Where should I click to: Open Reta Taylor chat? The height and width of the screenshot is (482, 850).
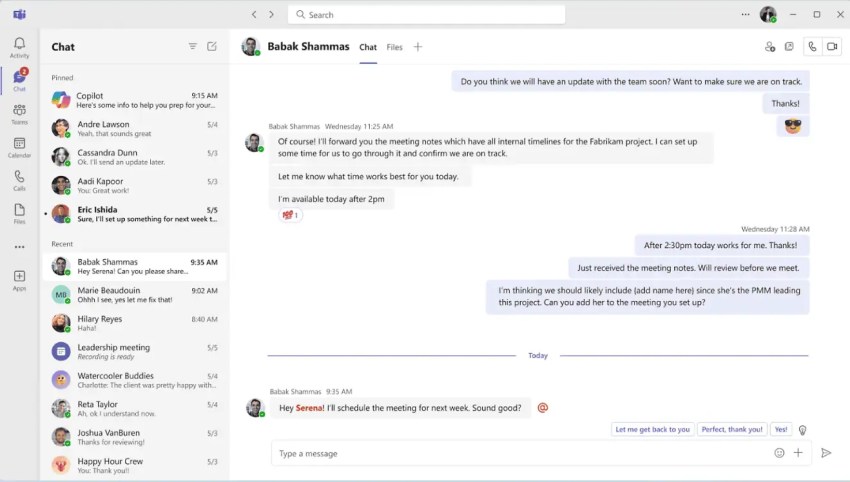tap(134, 408)
